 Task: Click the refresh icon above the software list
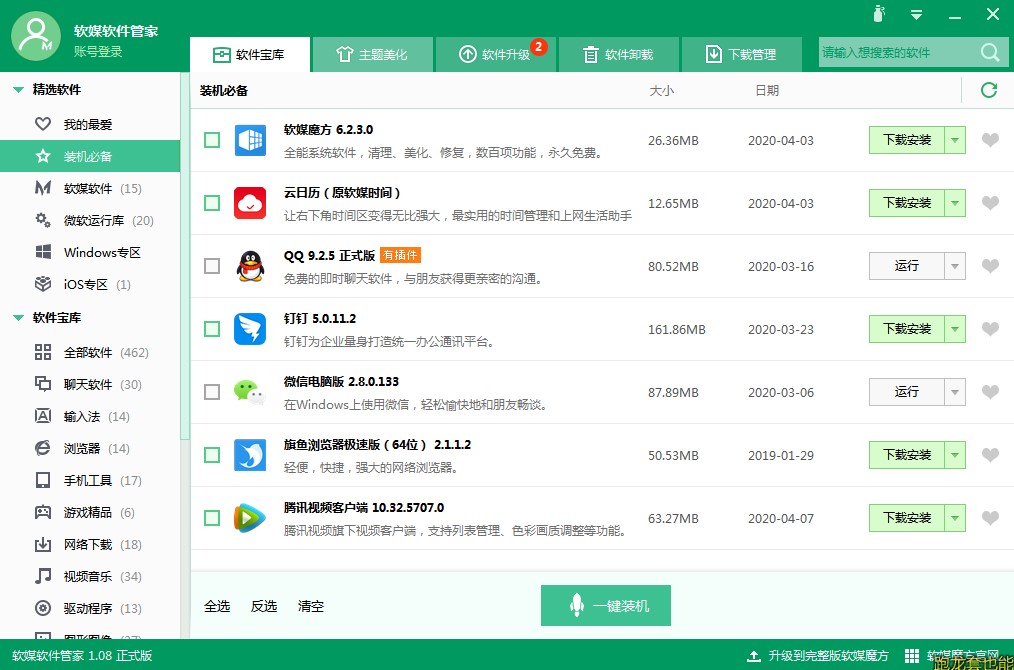(x=989, y=90)
